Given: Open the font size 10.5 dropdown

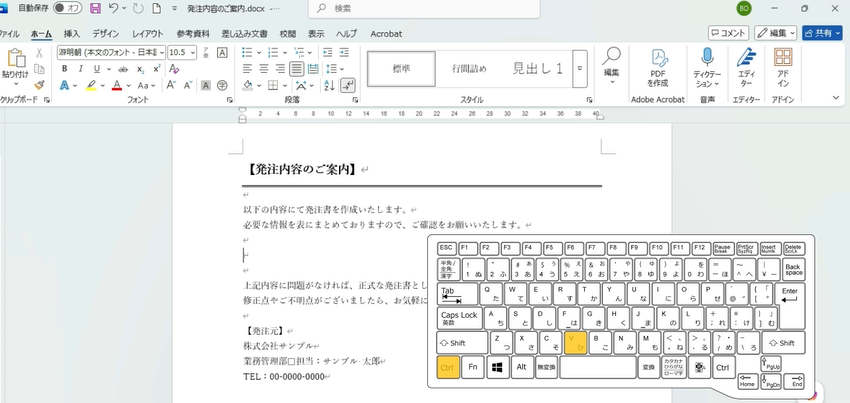Looking at the screenshot, I should pyautogui.click(x=193, y=53).
